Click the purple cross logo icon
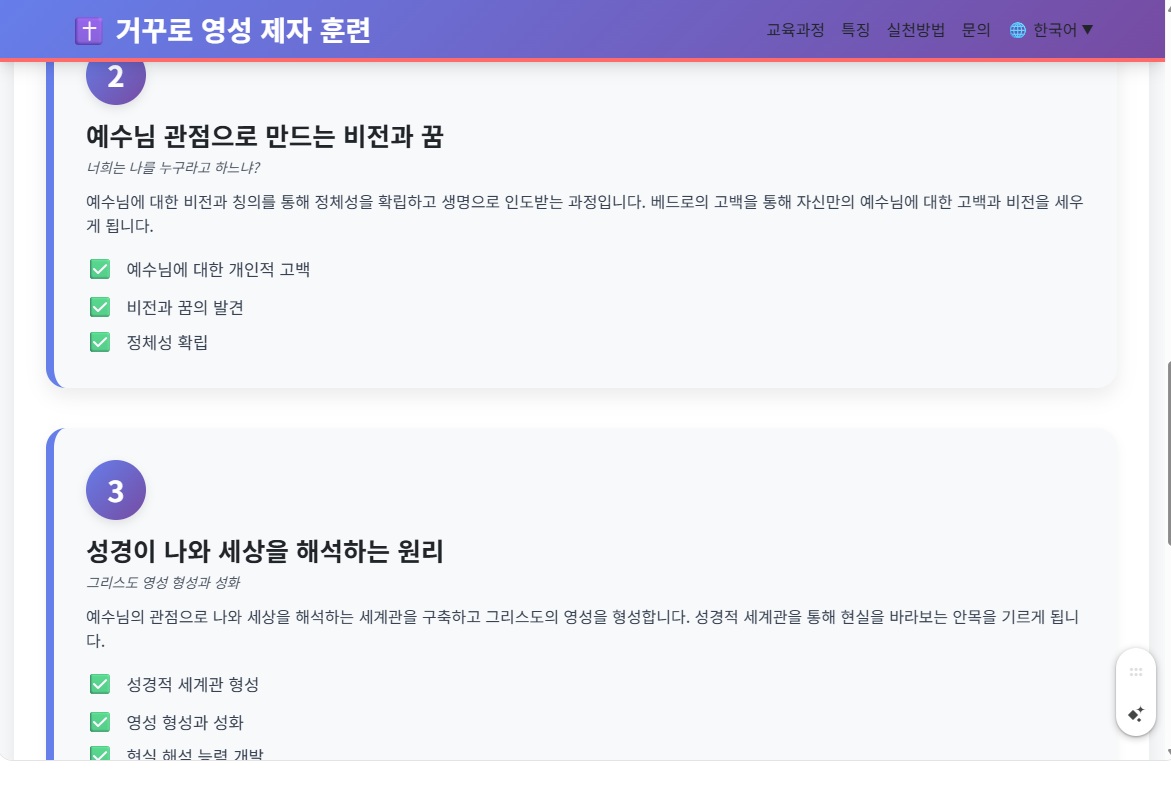 click(x=89, y=31)
